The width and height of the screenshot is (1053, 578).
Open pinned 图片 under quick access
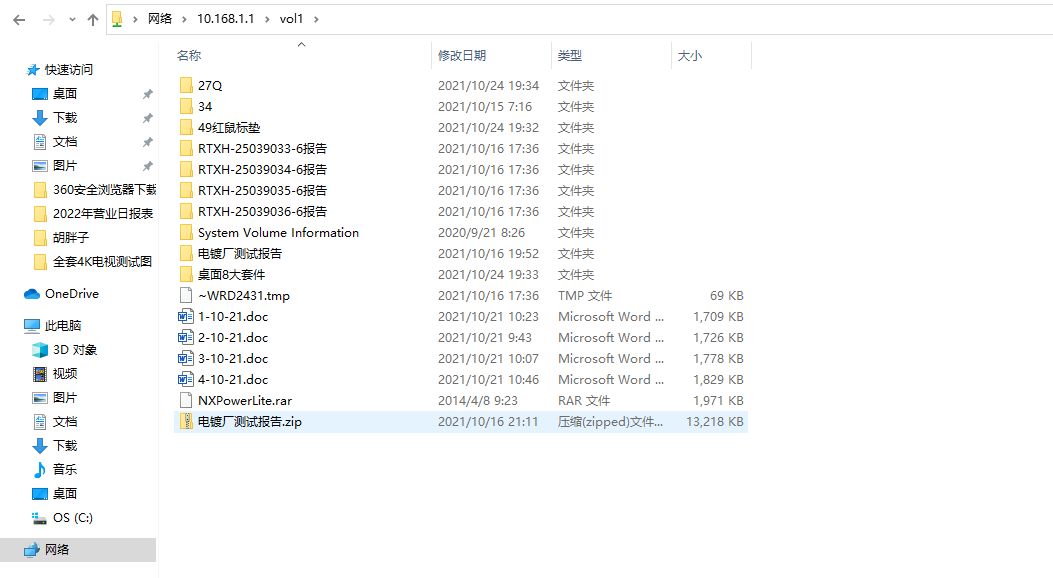(65, 166)
